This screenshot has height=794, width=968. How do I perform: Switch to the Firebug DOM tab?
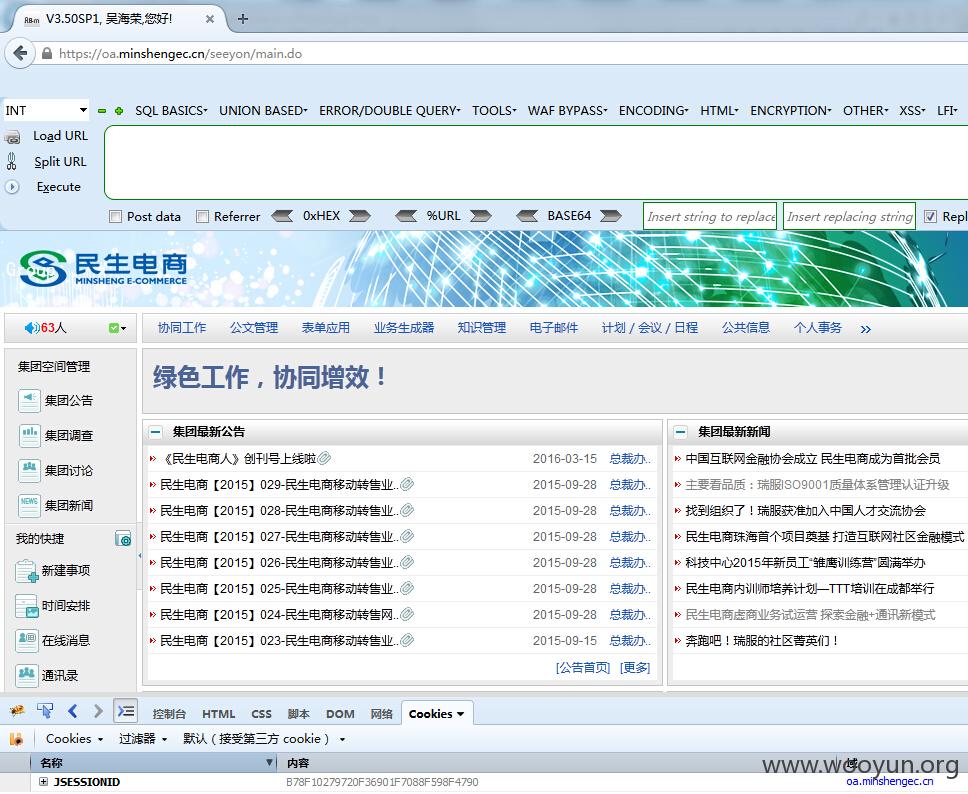pyautogui.click(x=340, y=714)
